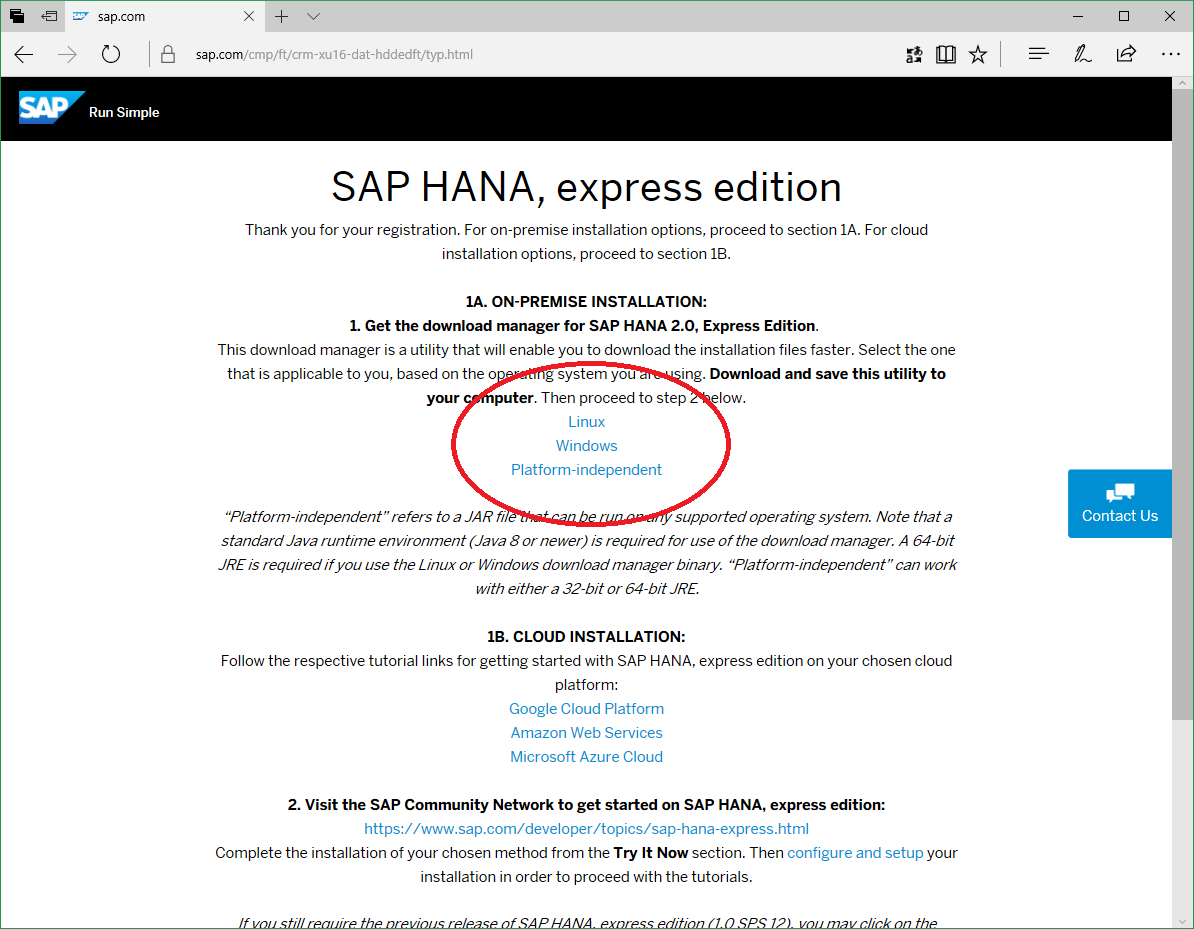
Task: Click the share page icon
Action: pos(1126,54)
